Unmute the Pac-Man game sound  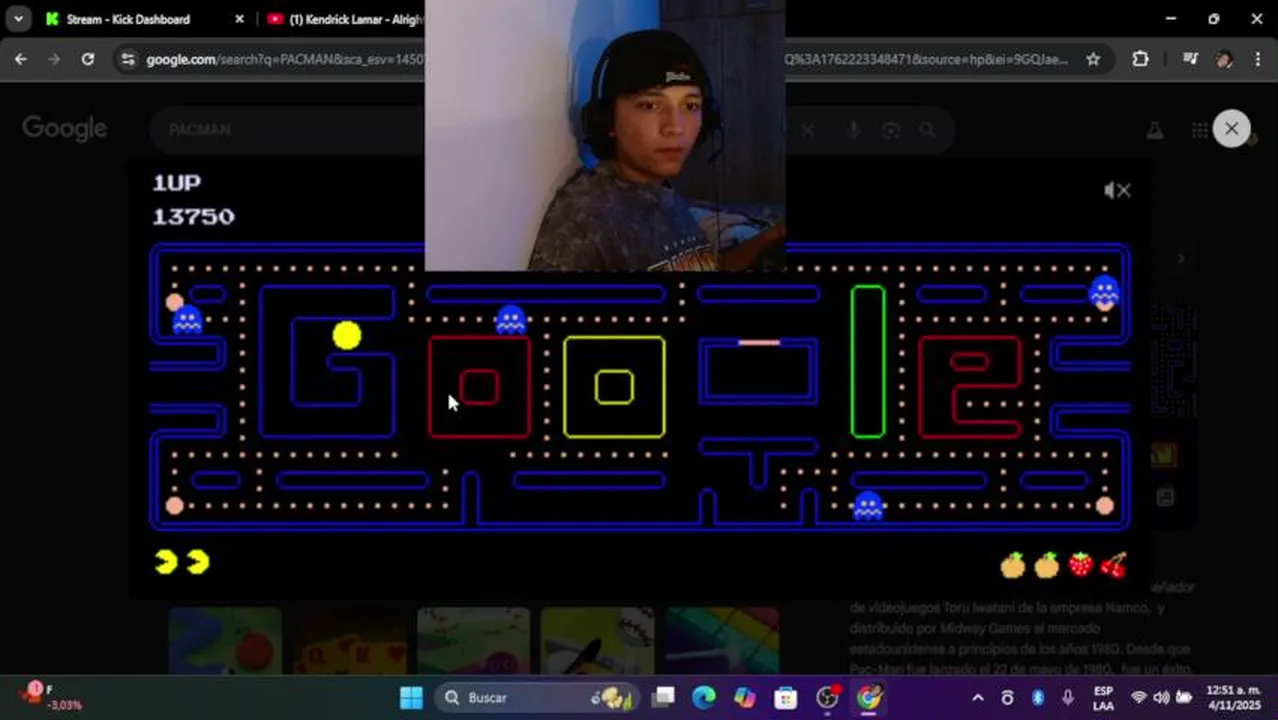coord(1117,190)
